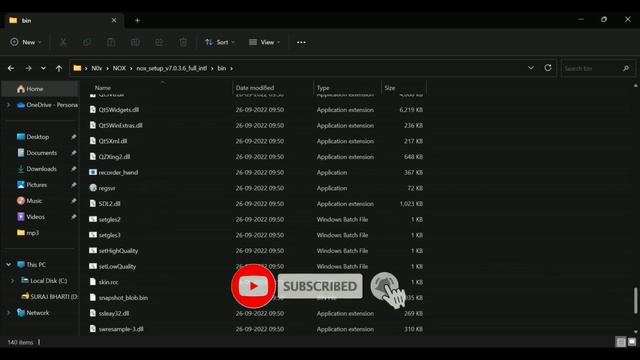Expand the Local Disk (C:) node
640x360 pixels.
coord(12,280)
